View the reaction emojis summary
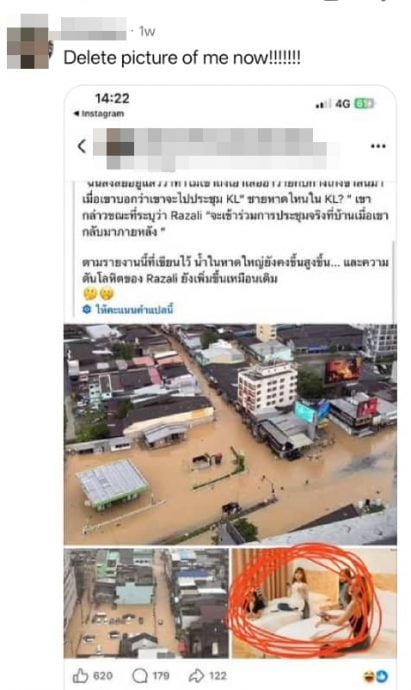Screen dimensions: 411x690 tap(375, 676)
